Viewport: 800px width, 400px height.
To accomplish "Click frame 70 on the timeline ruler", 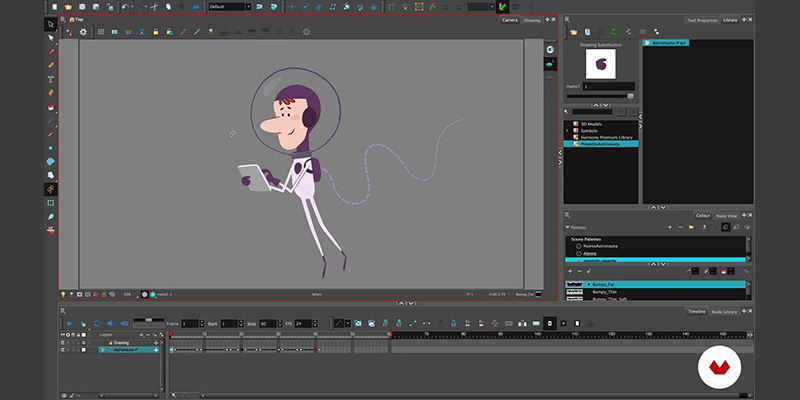I will click(x=427, y=335).
